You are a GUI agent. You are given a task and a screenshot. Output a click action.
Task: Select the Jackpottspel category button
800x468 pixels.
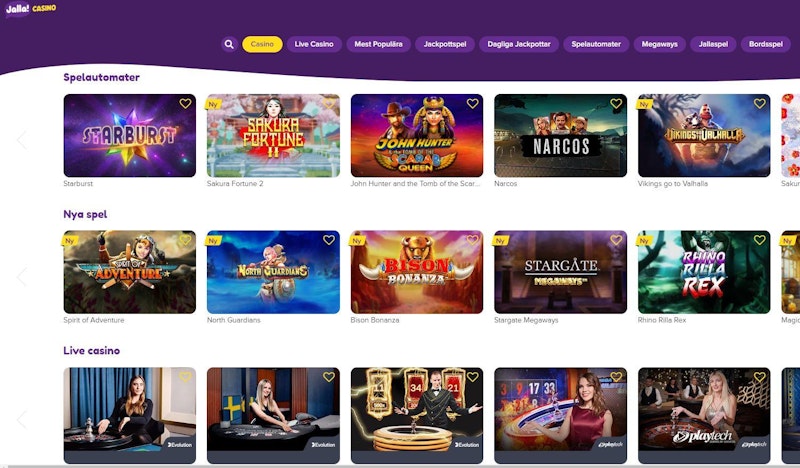click(445, 44)
